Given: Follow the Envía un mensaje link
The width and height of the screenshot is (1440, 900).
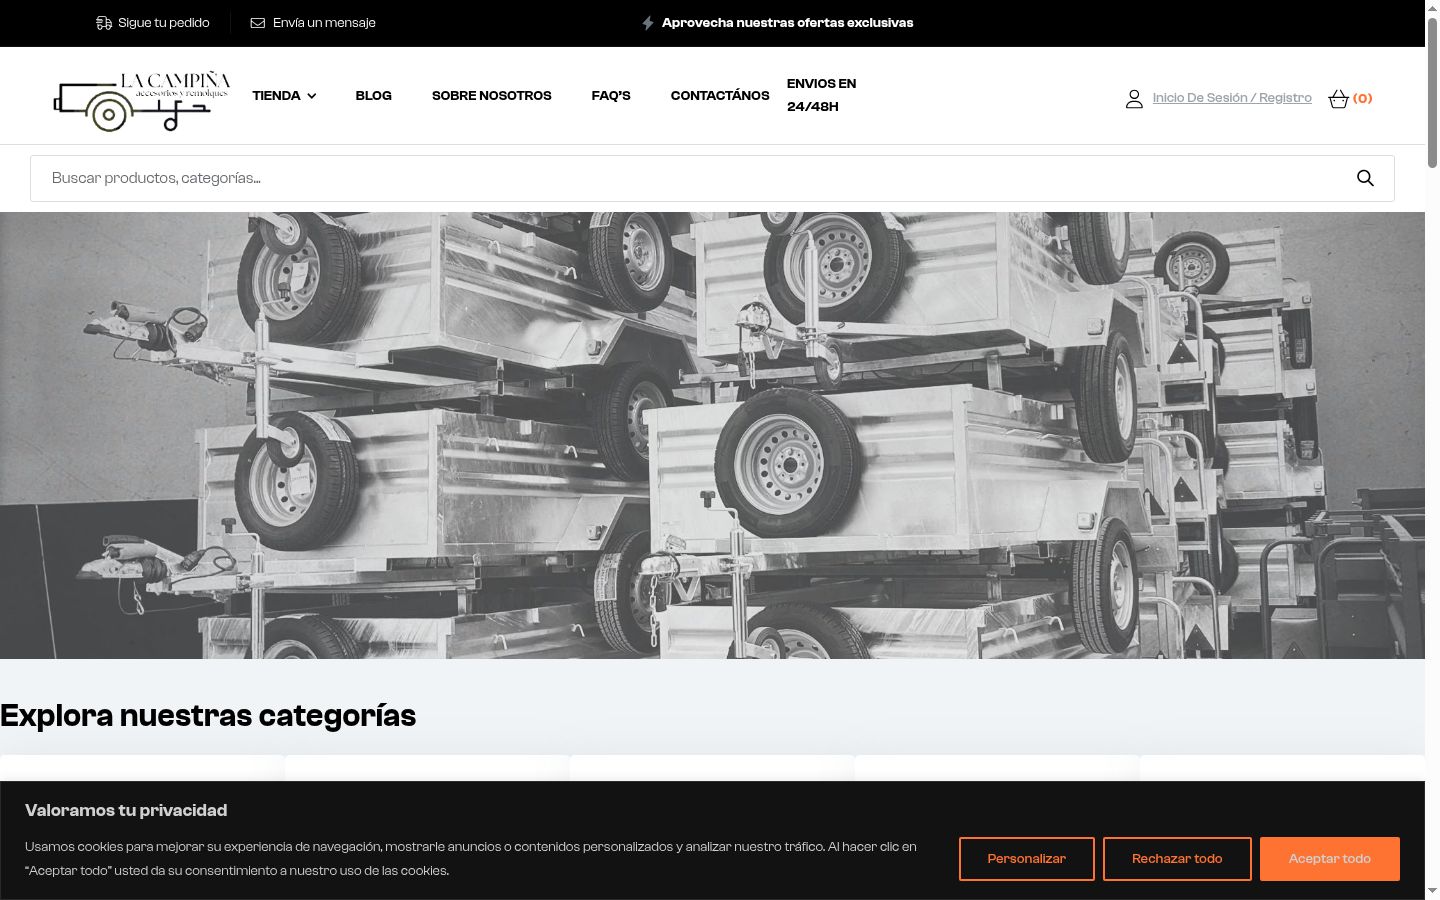Looking at the screenshot, I should pos(324,23).
